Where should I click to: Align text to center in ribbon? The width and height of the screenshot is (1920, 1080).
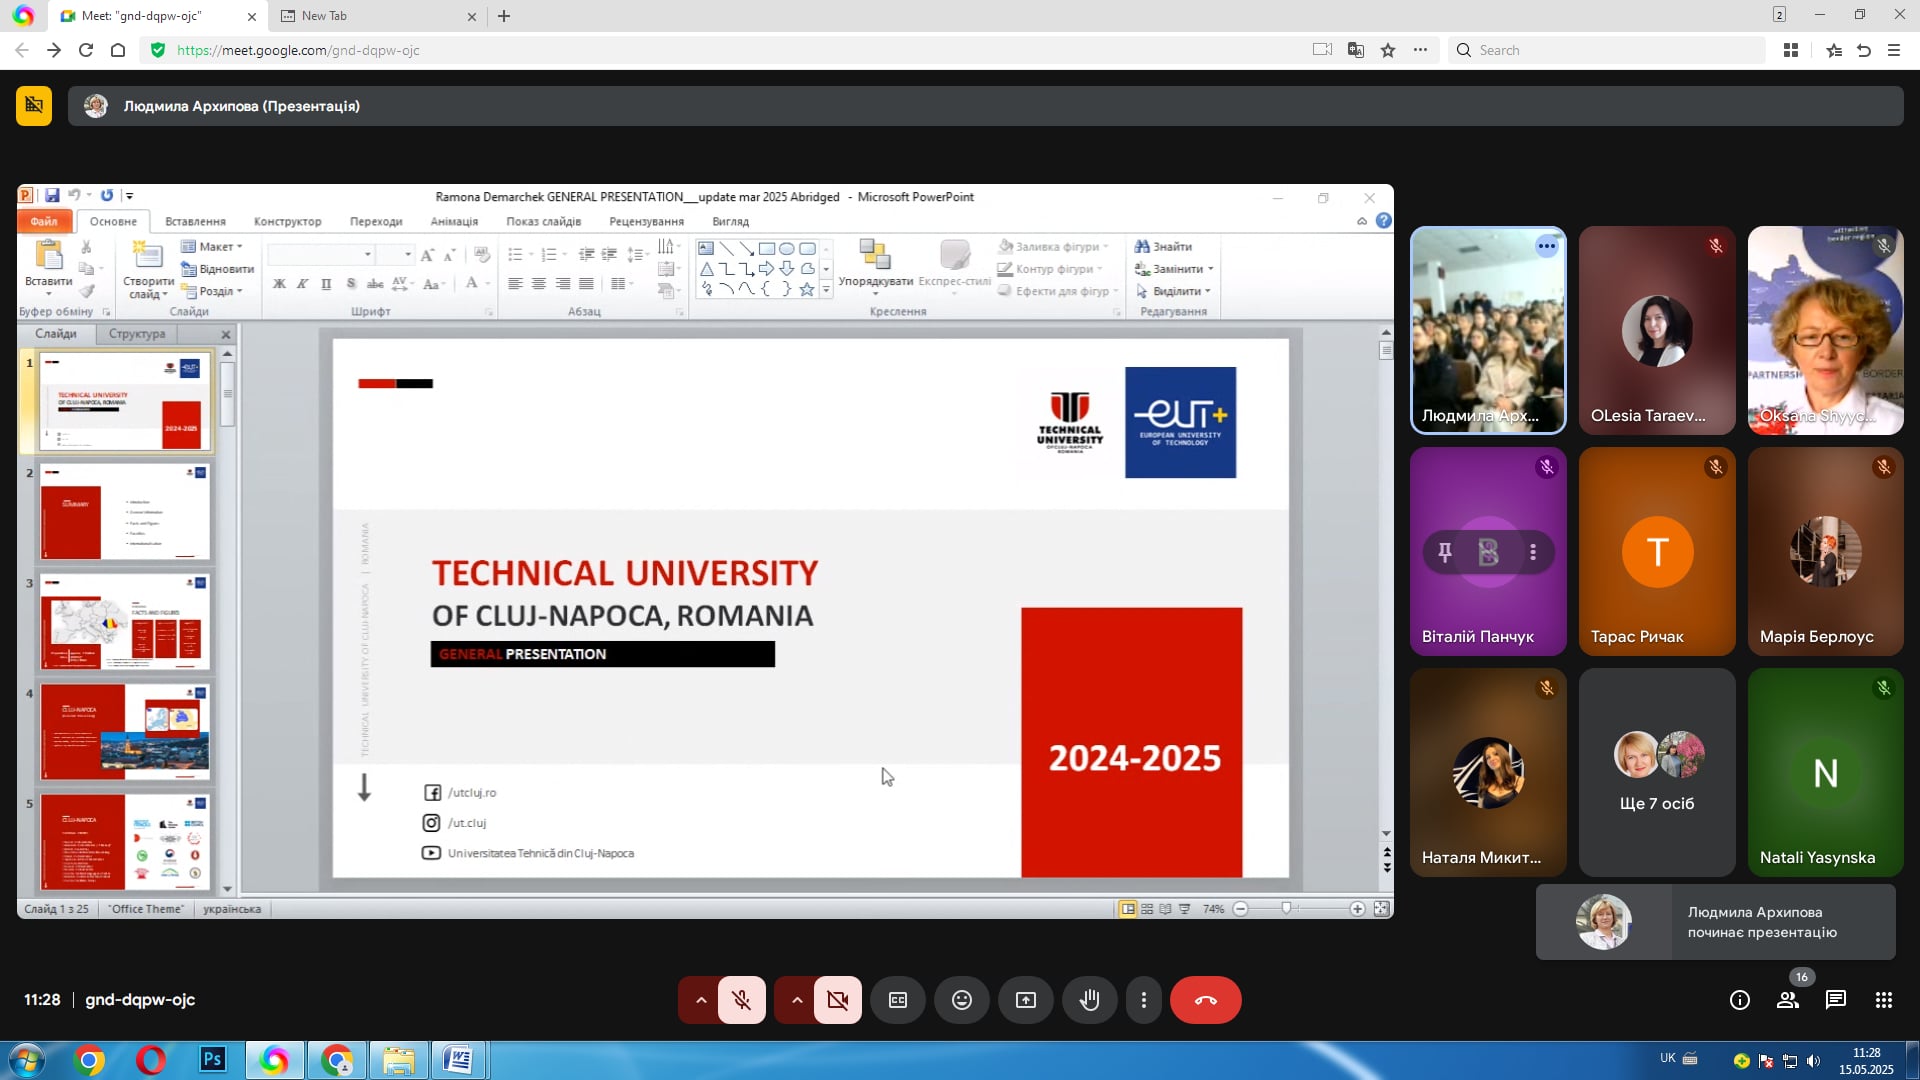[x=538, y=284]
